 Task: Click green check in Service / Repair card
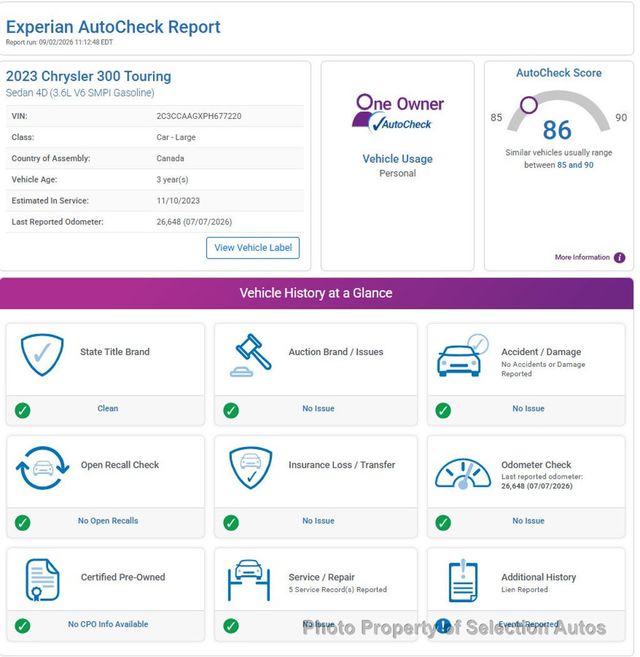point(231,626)
